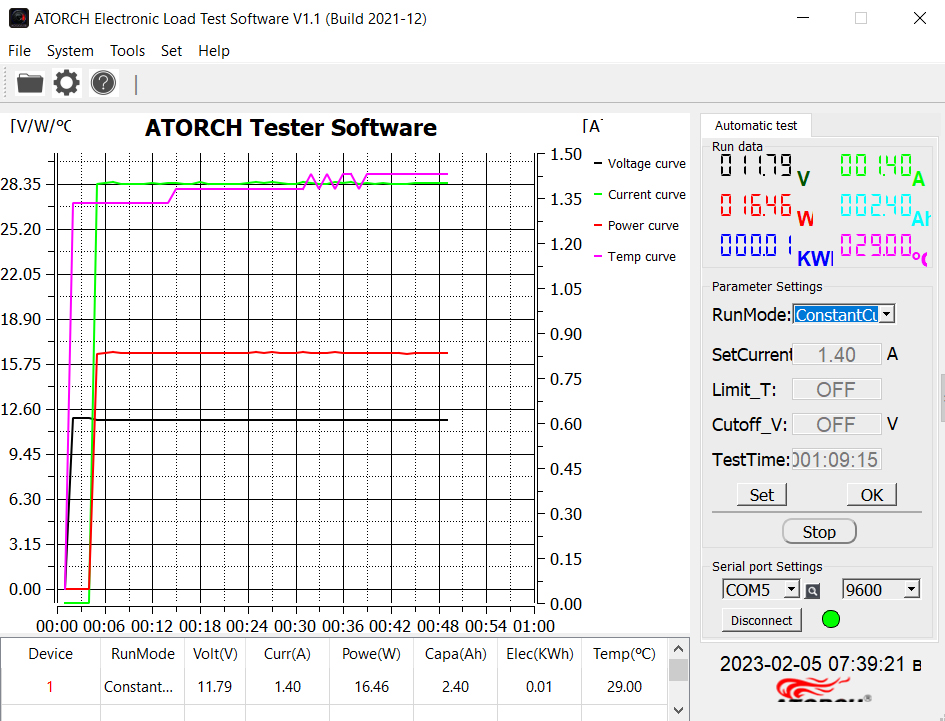Click the cyan Ah capacity readout

tap(885, 210)
